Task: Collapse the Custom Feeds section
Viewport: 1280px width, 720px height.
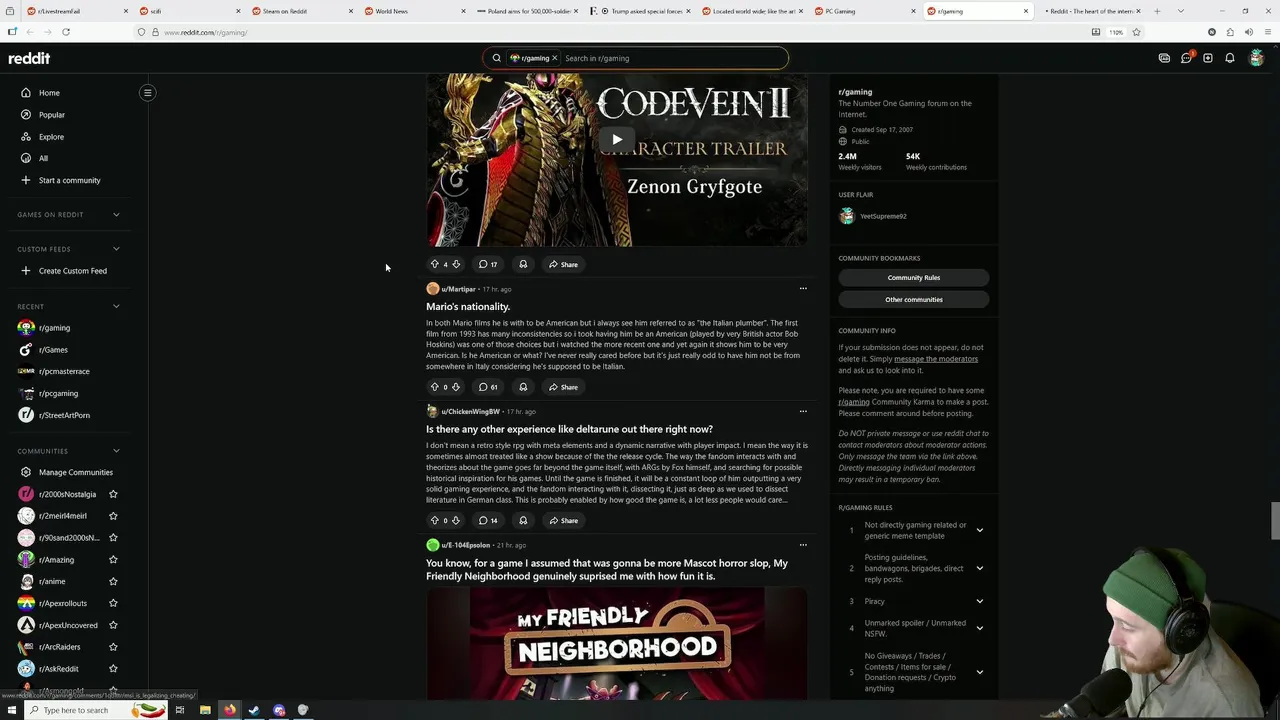Action: [116, 249]
